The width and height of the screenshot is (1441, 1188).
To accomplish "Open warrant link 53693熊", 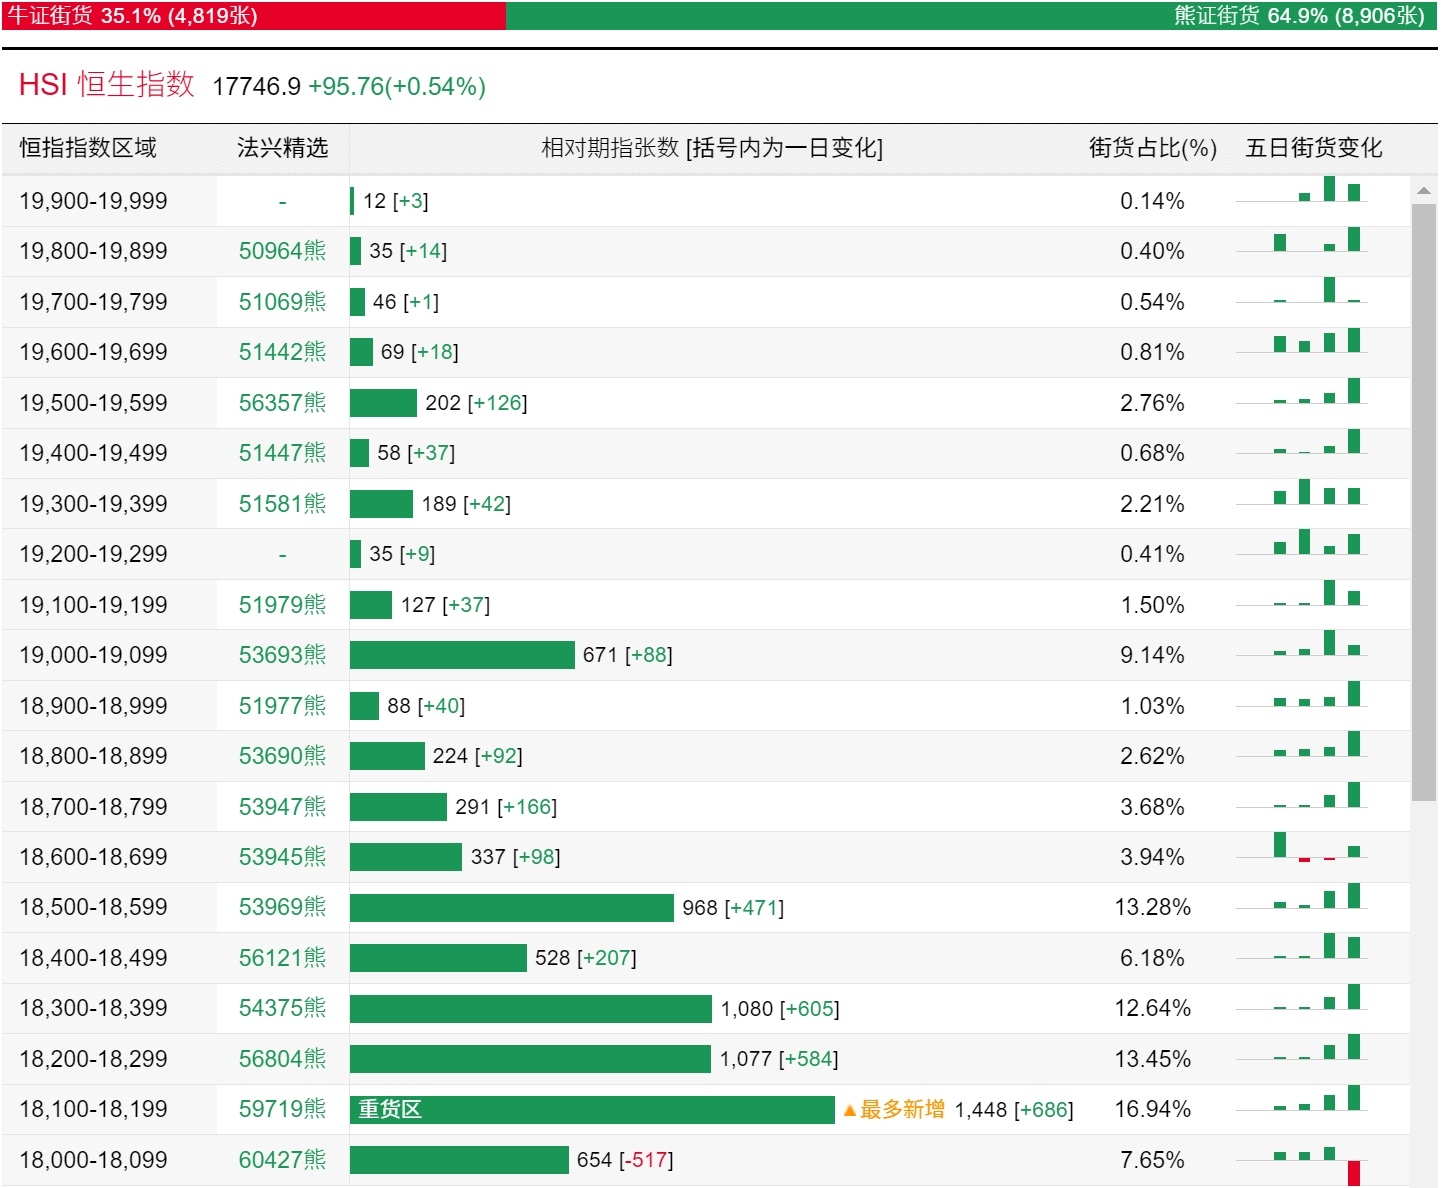I will click(x=282, y=655).
